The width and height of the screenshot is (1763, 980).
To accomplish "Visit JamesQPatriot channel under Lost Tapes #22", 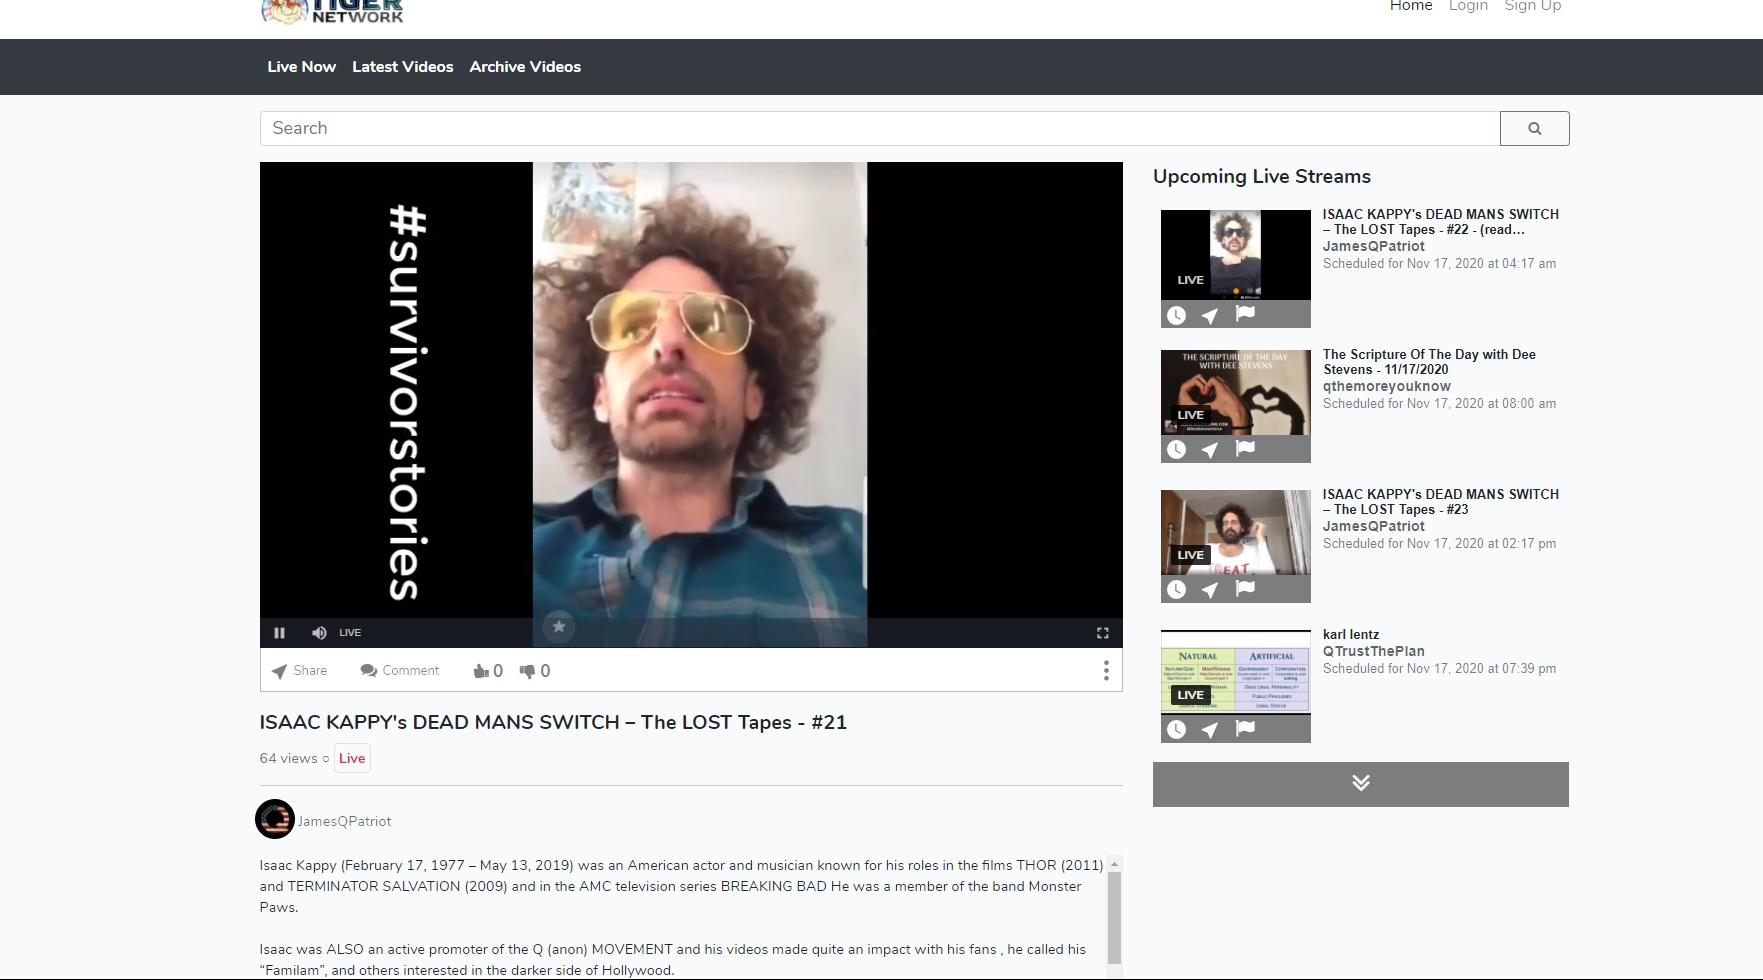I will pos(1374,246).
